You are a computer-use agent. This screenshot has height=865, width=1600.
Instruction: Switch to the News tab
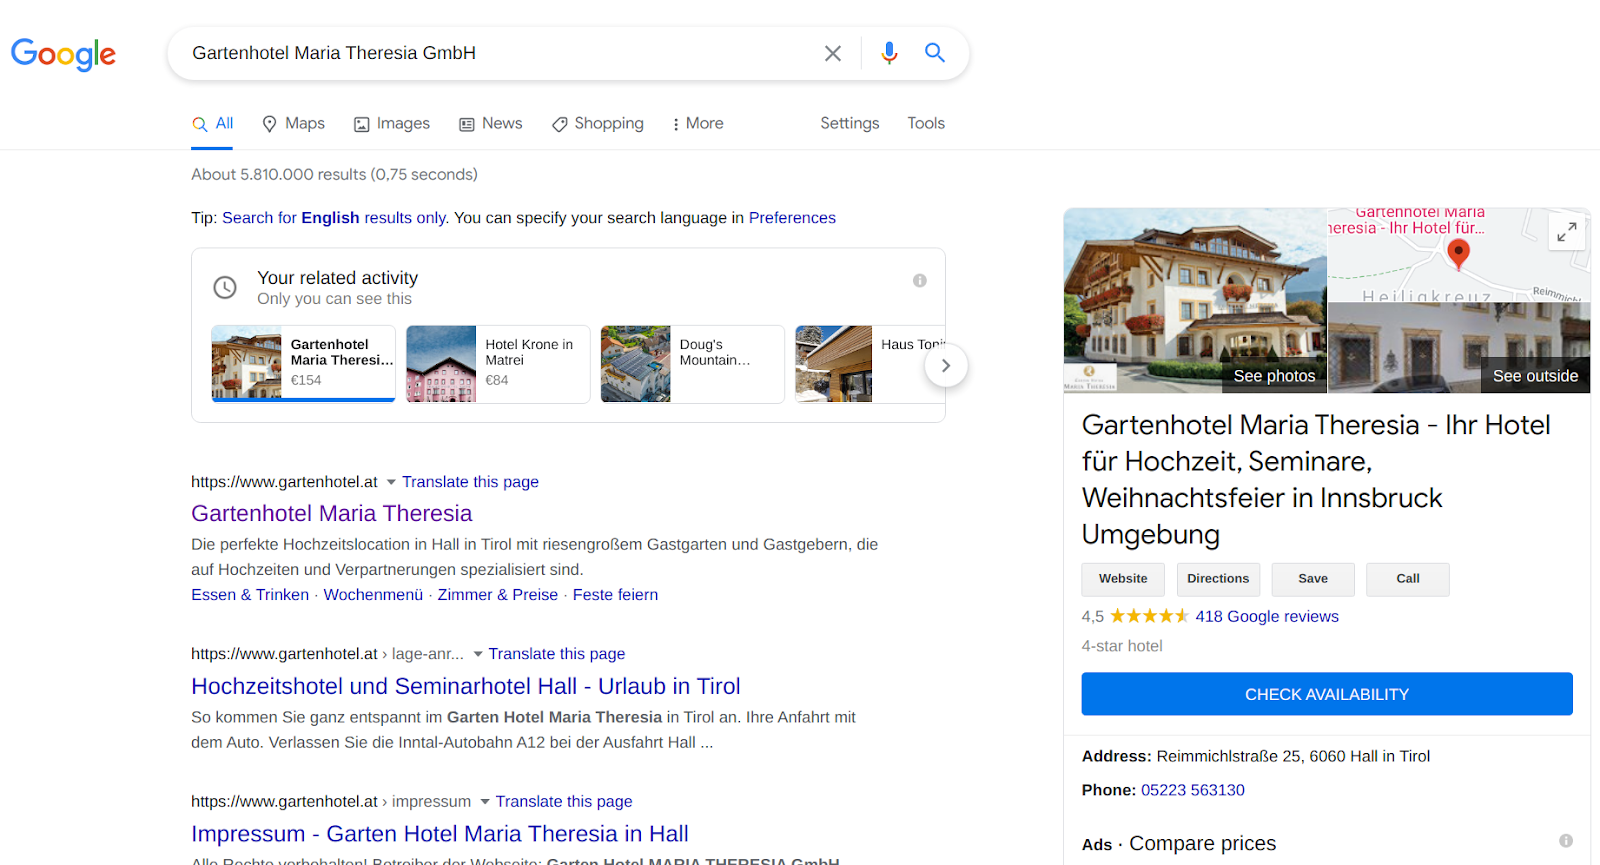490,124
